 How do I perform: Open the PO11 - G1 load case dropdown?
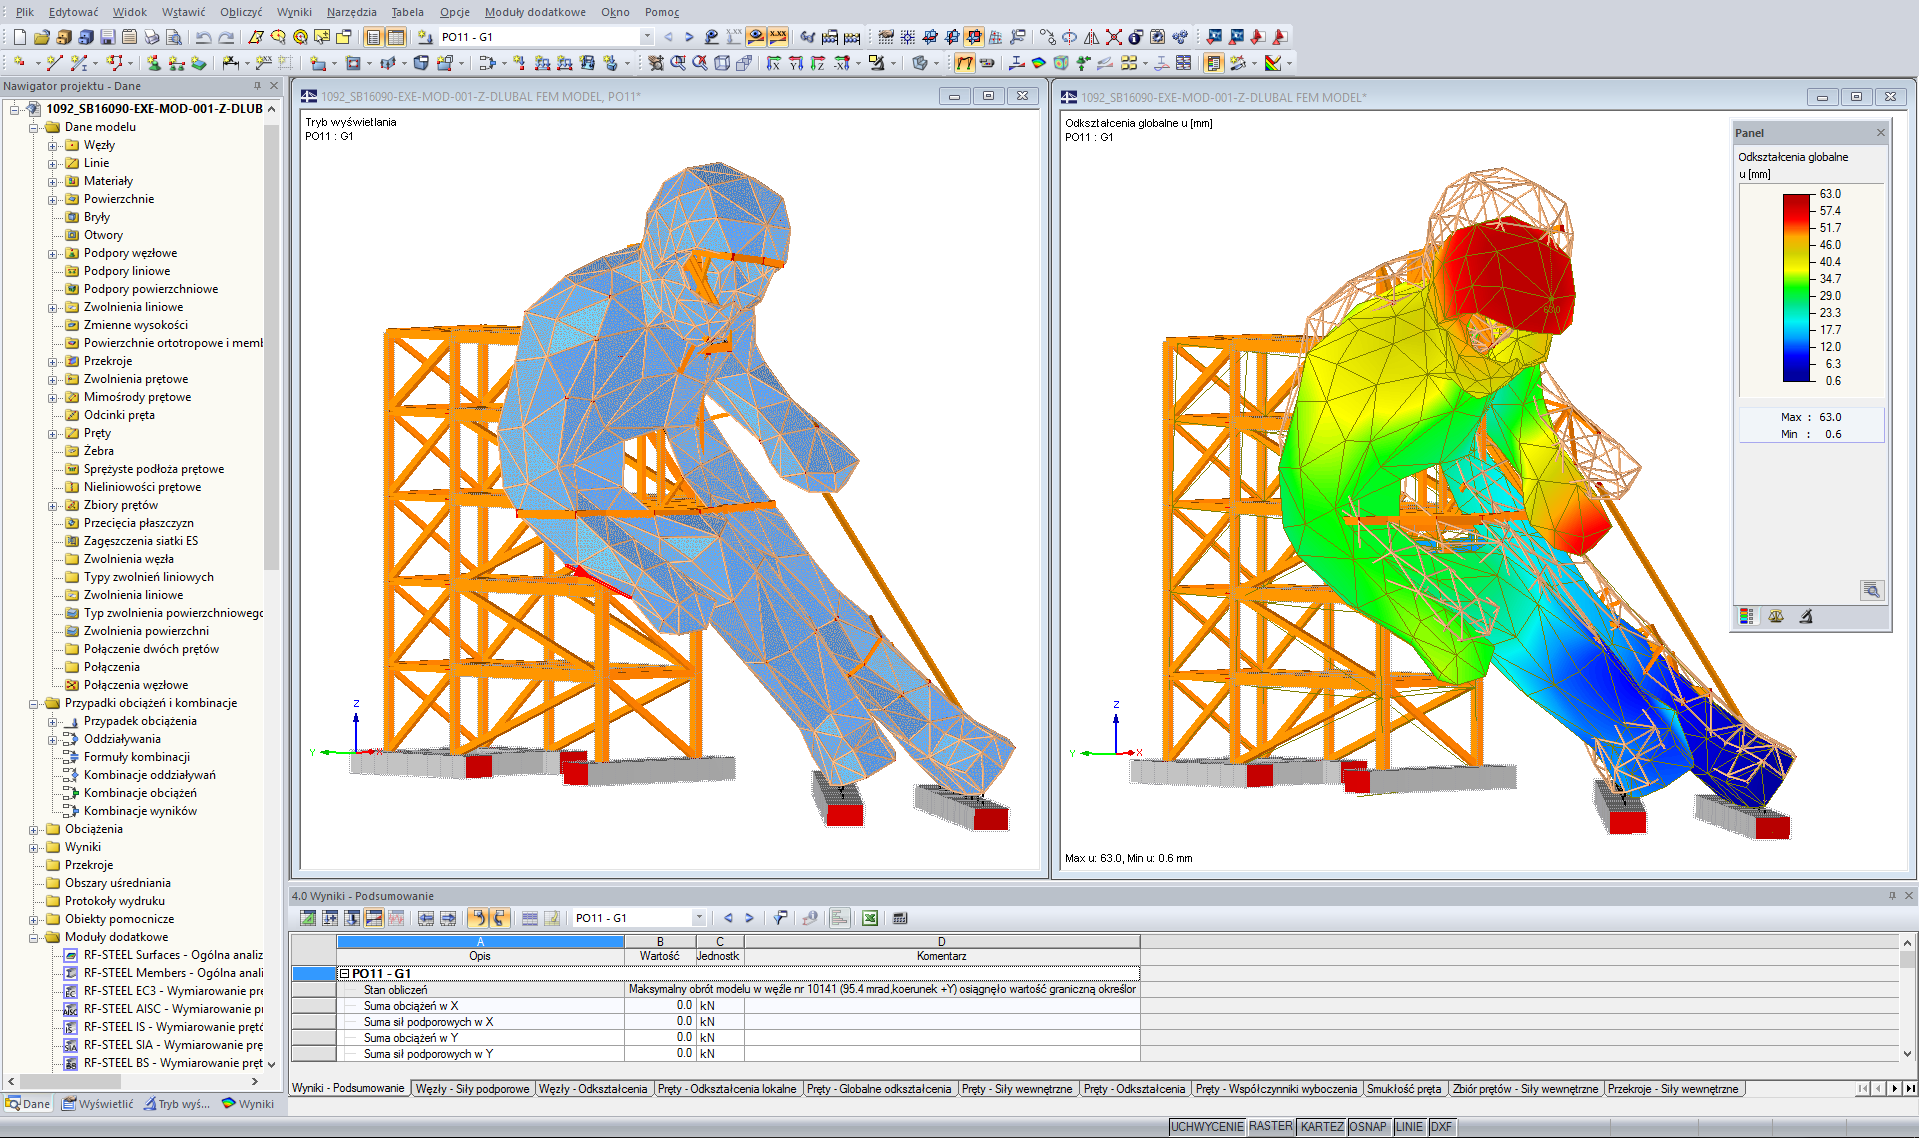647,36
